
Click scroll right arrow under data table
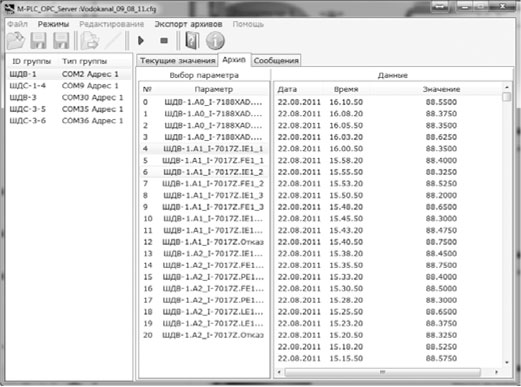tap(497, 372)
